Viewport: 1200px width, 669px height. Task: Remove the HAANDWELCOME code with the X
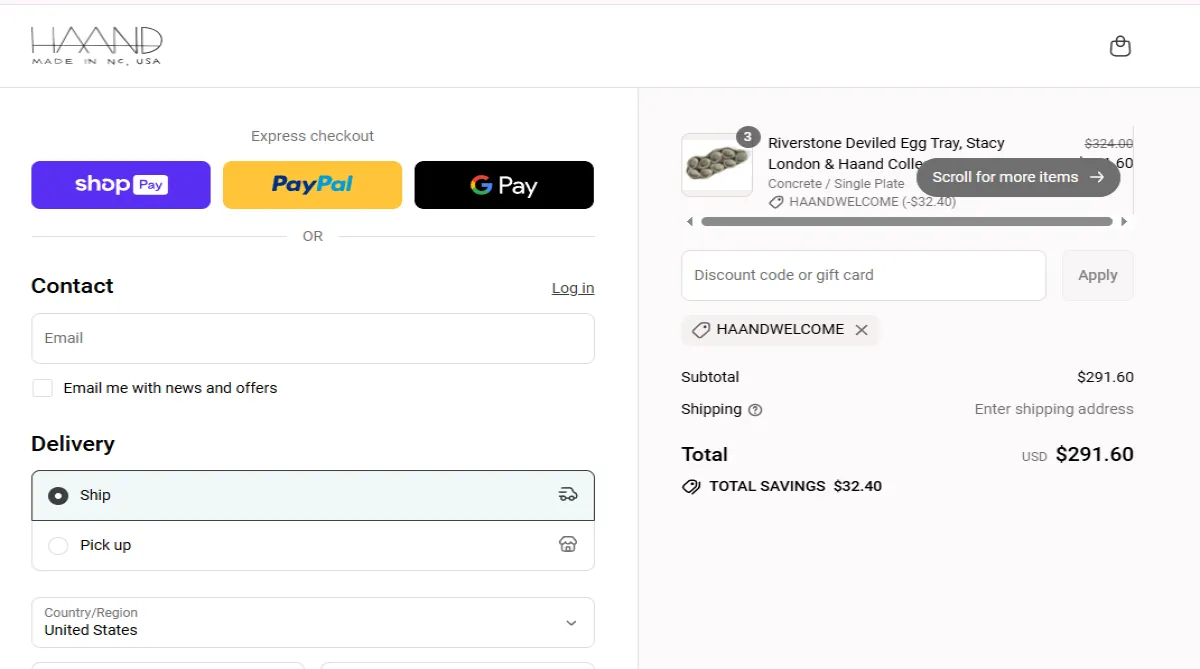(x=861, y=329)
